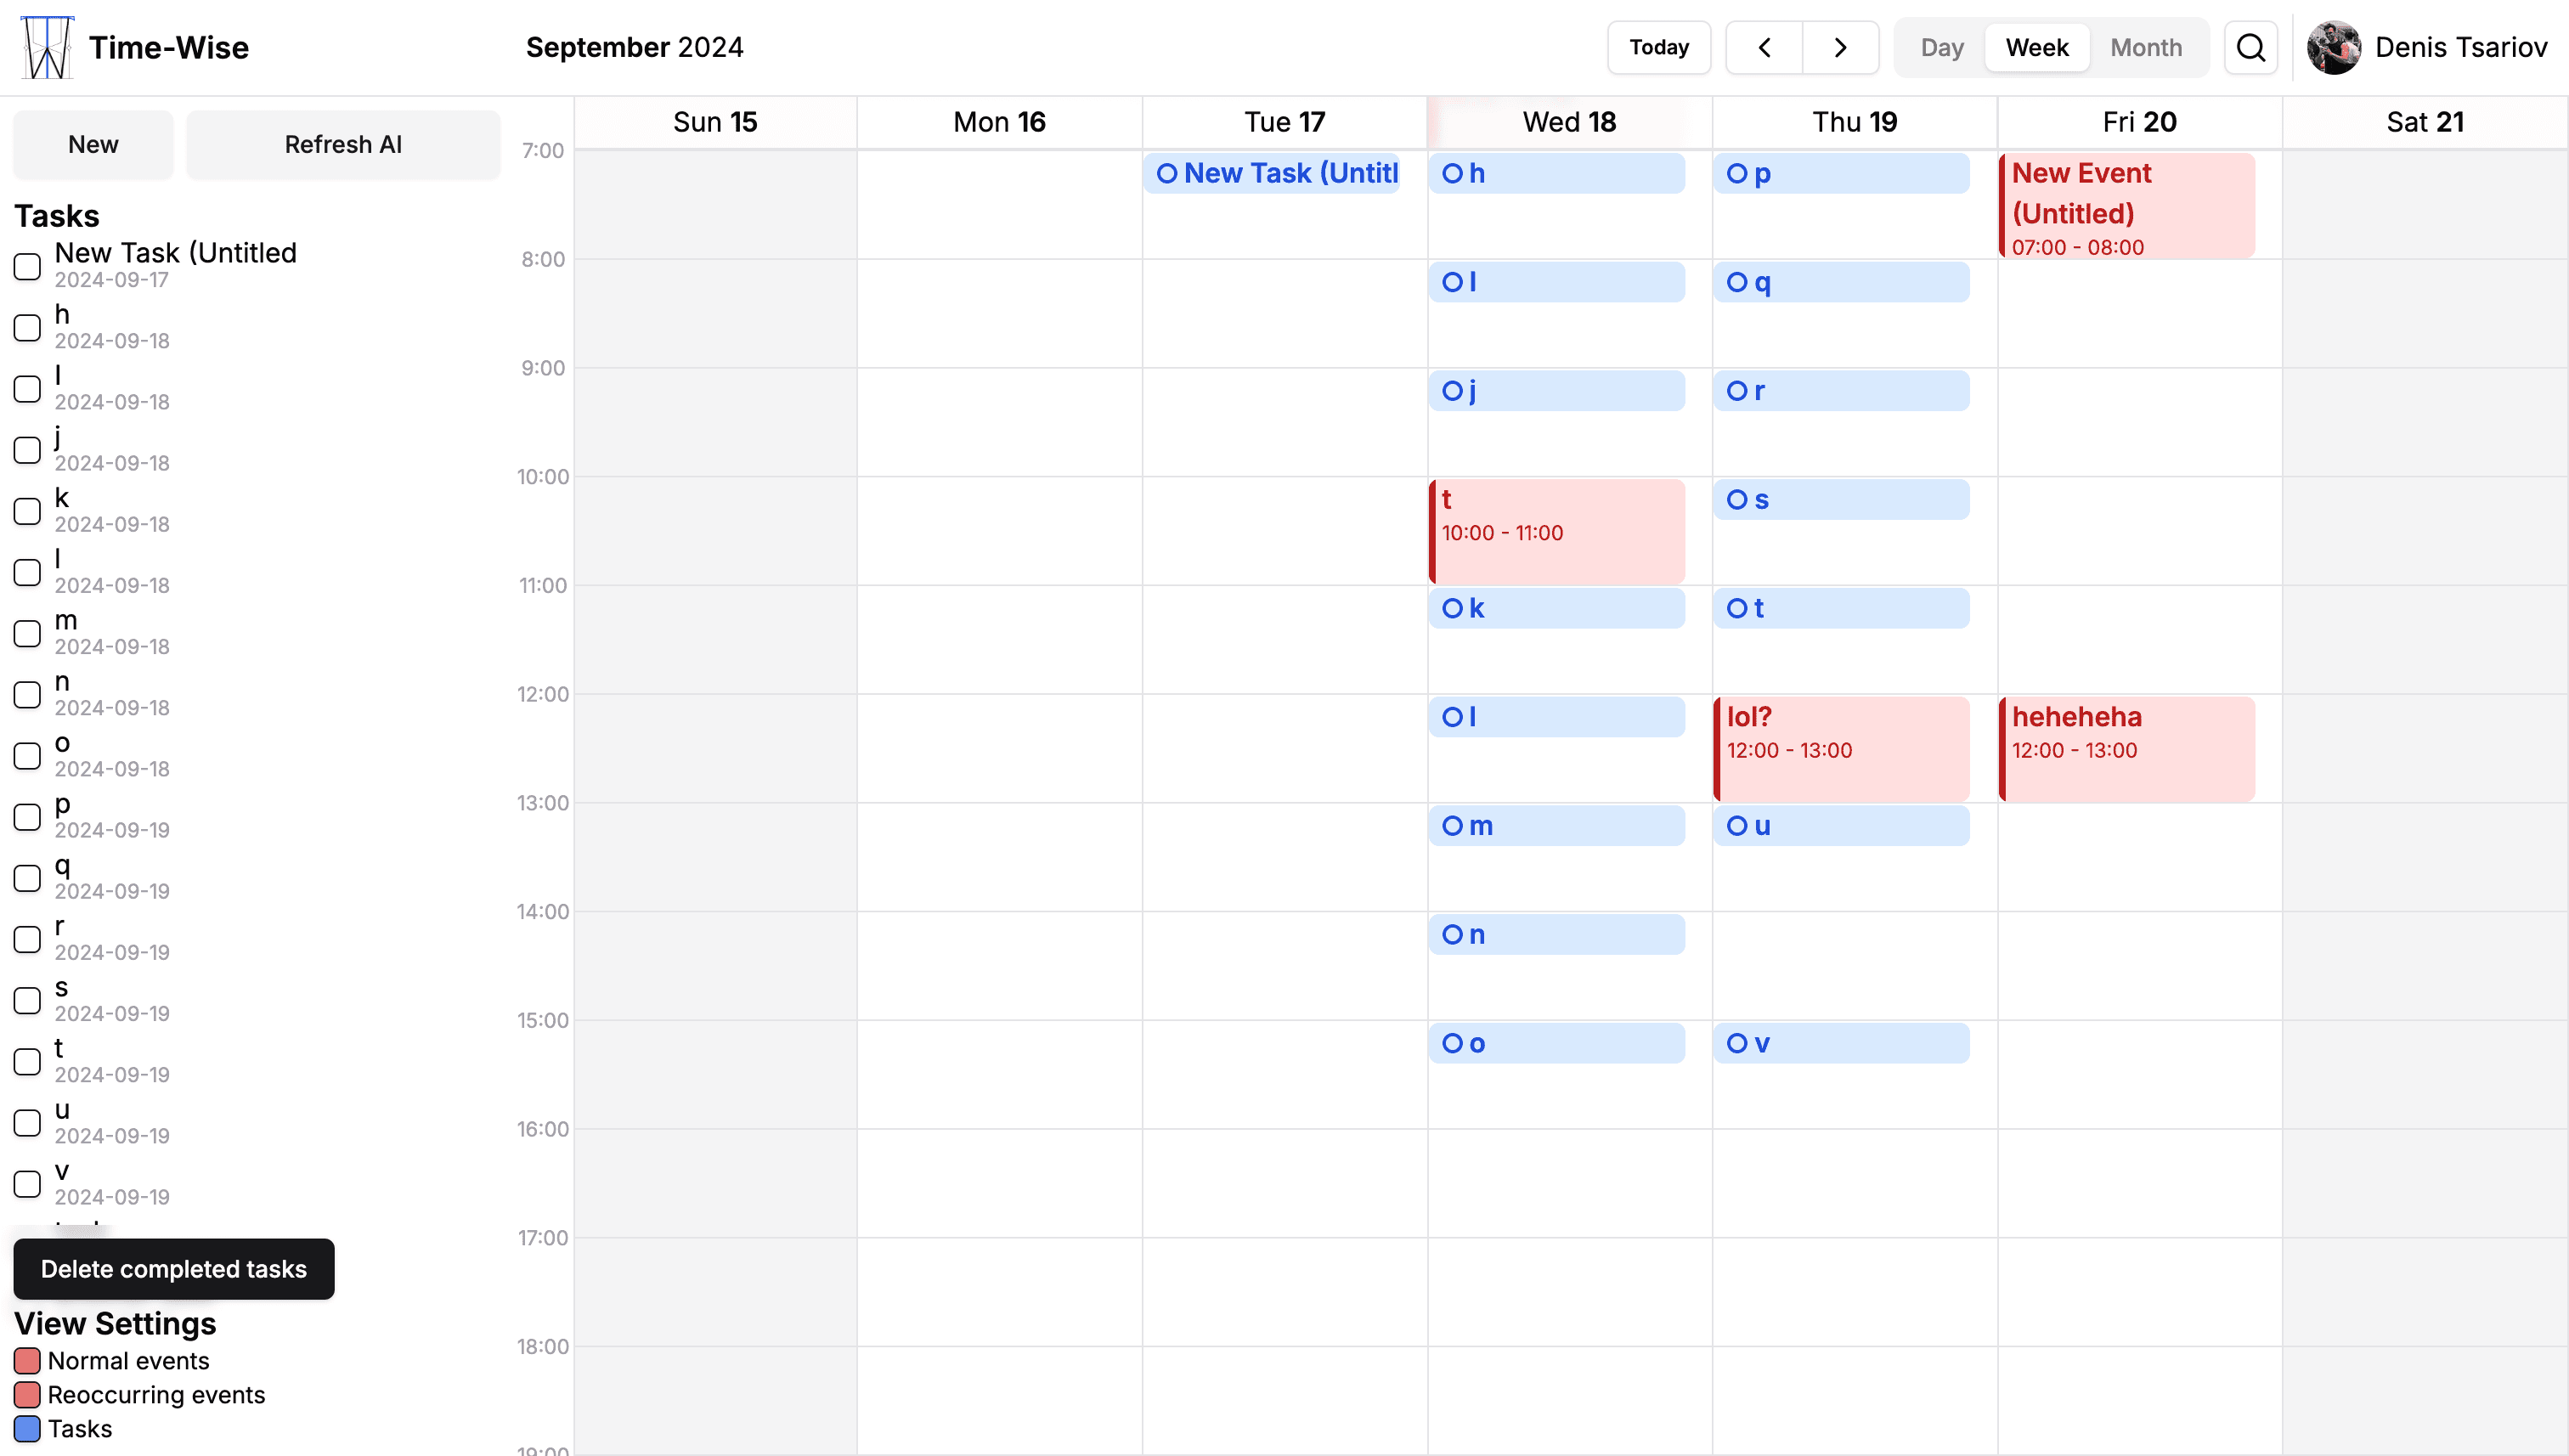Switch to Day view

(x=1941, y=47)
